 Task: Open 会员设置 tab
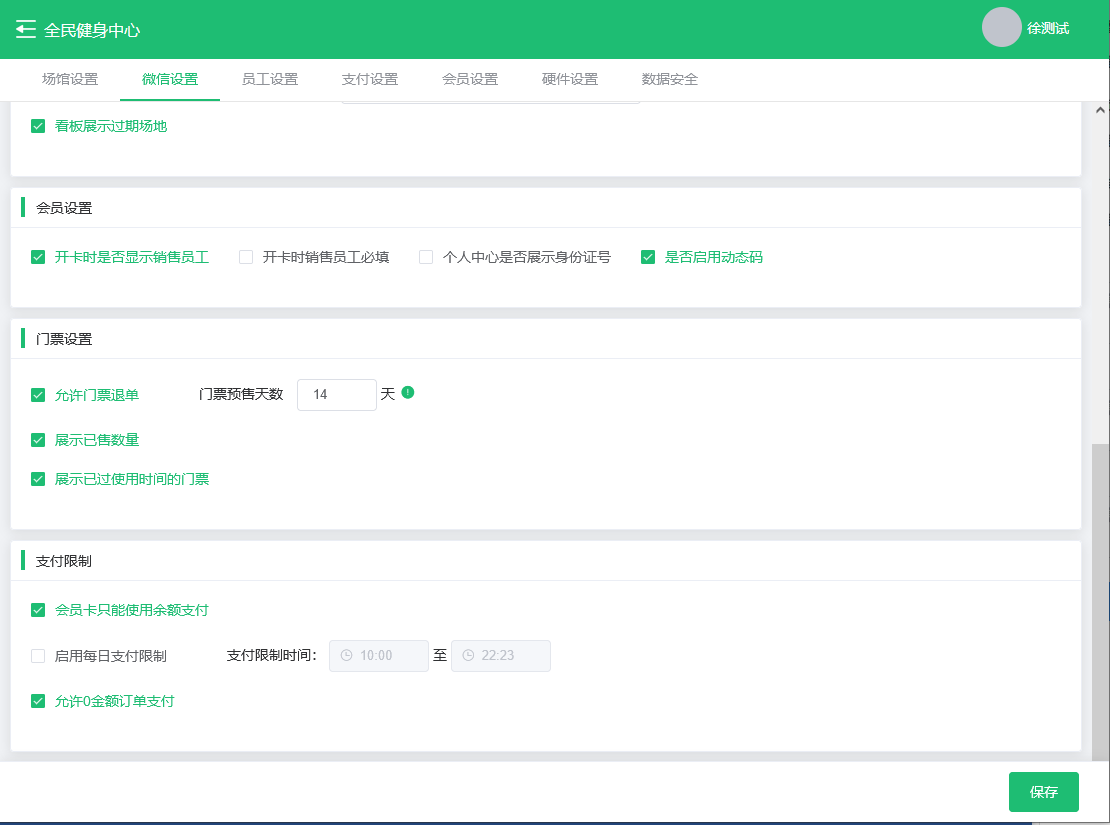(x=470, y=79)
